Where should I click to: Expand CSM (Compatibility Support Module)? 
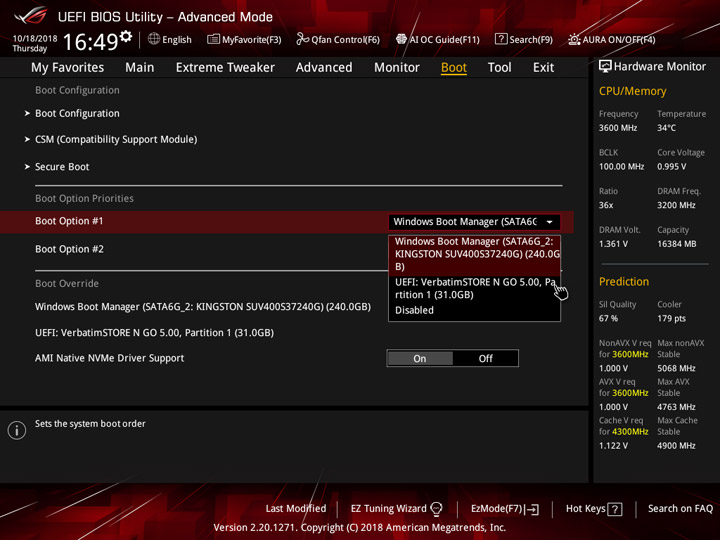click(116, 140)
